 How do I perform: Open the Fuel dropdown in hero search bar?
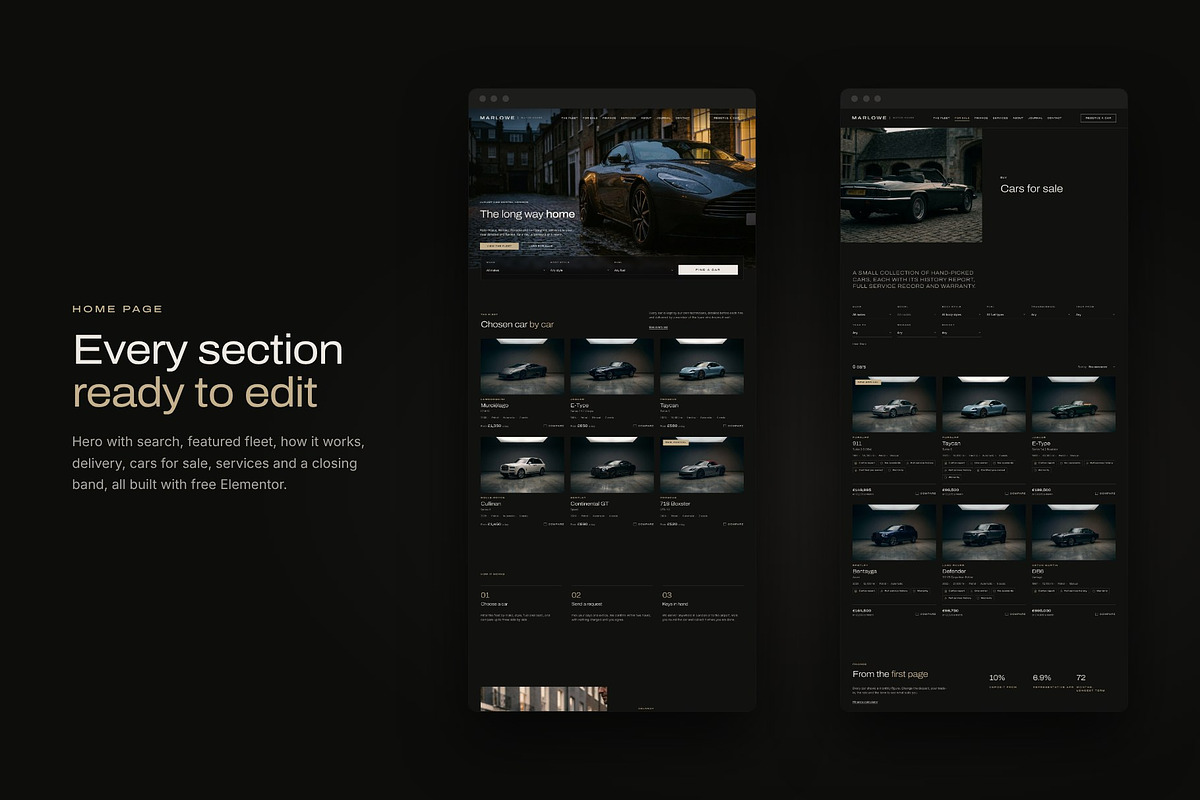tap(644, 270)
